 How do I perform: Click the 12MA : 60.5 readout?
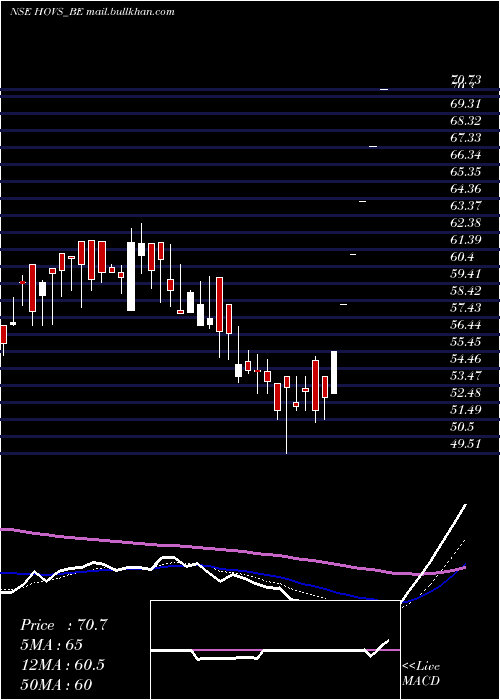pyautogui.click(x=62, y=665)
